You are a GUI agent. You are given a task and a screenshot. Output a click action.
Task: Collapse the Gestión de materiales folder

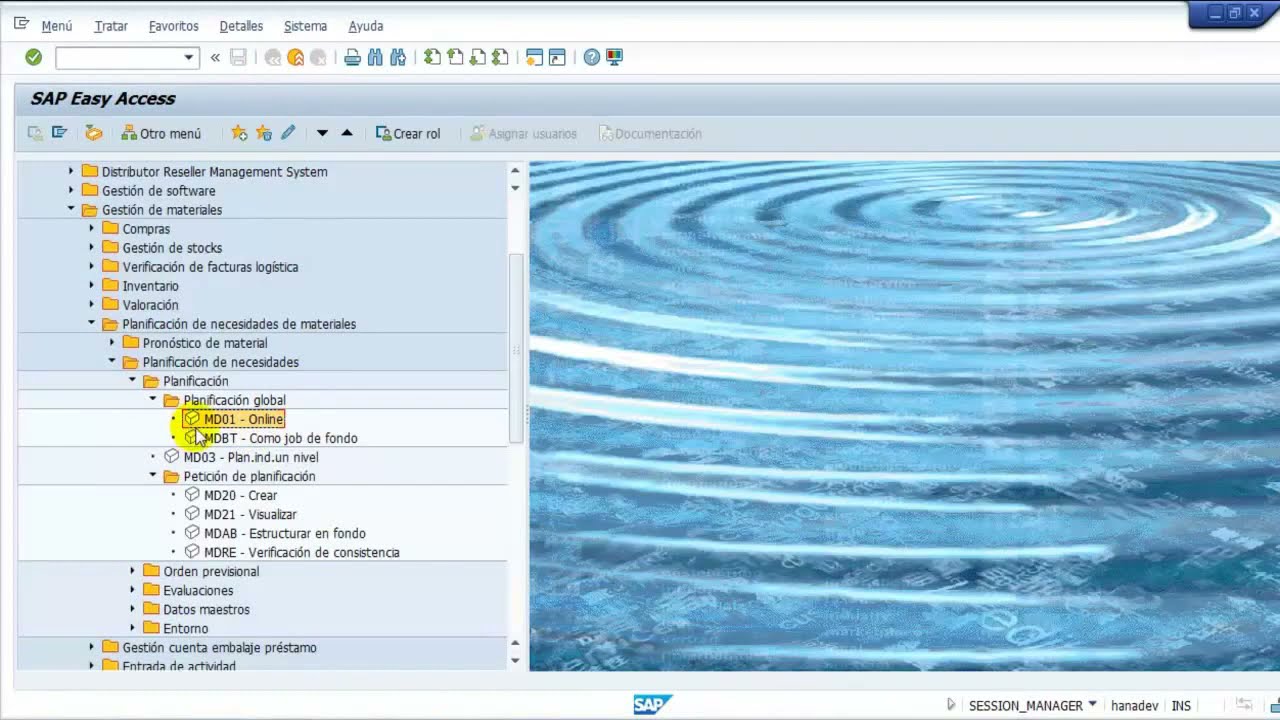tap(71, 210)
